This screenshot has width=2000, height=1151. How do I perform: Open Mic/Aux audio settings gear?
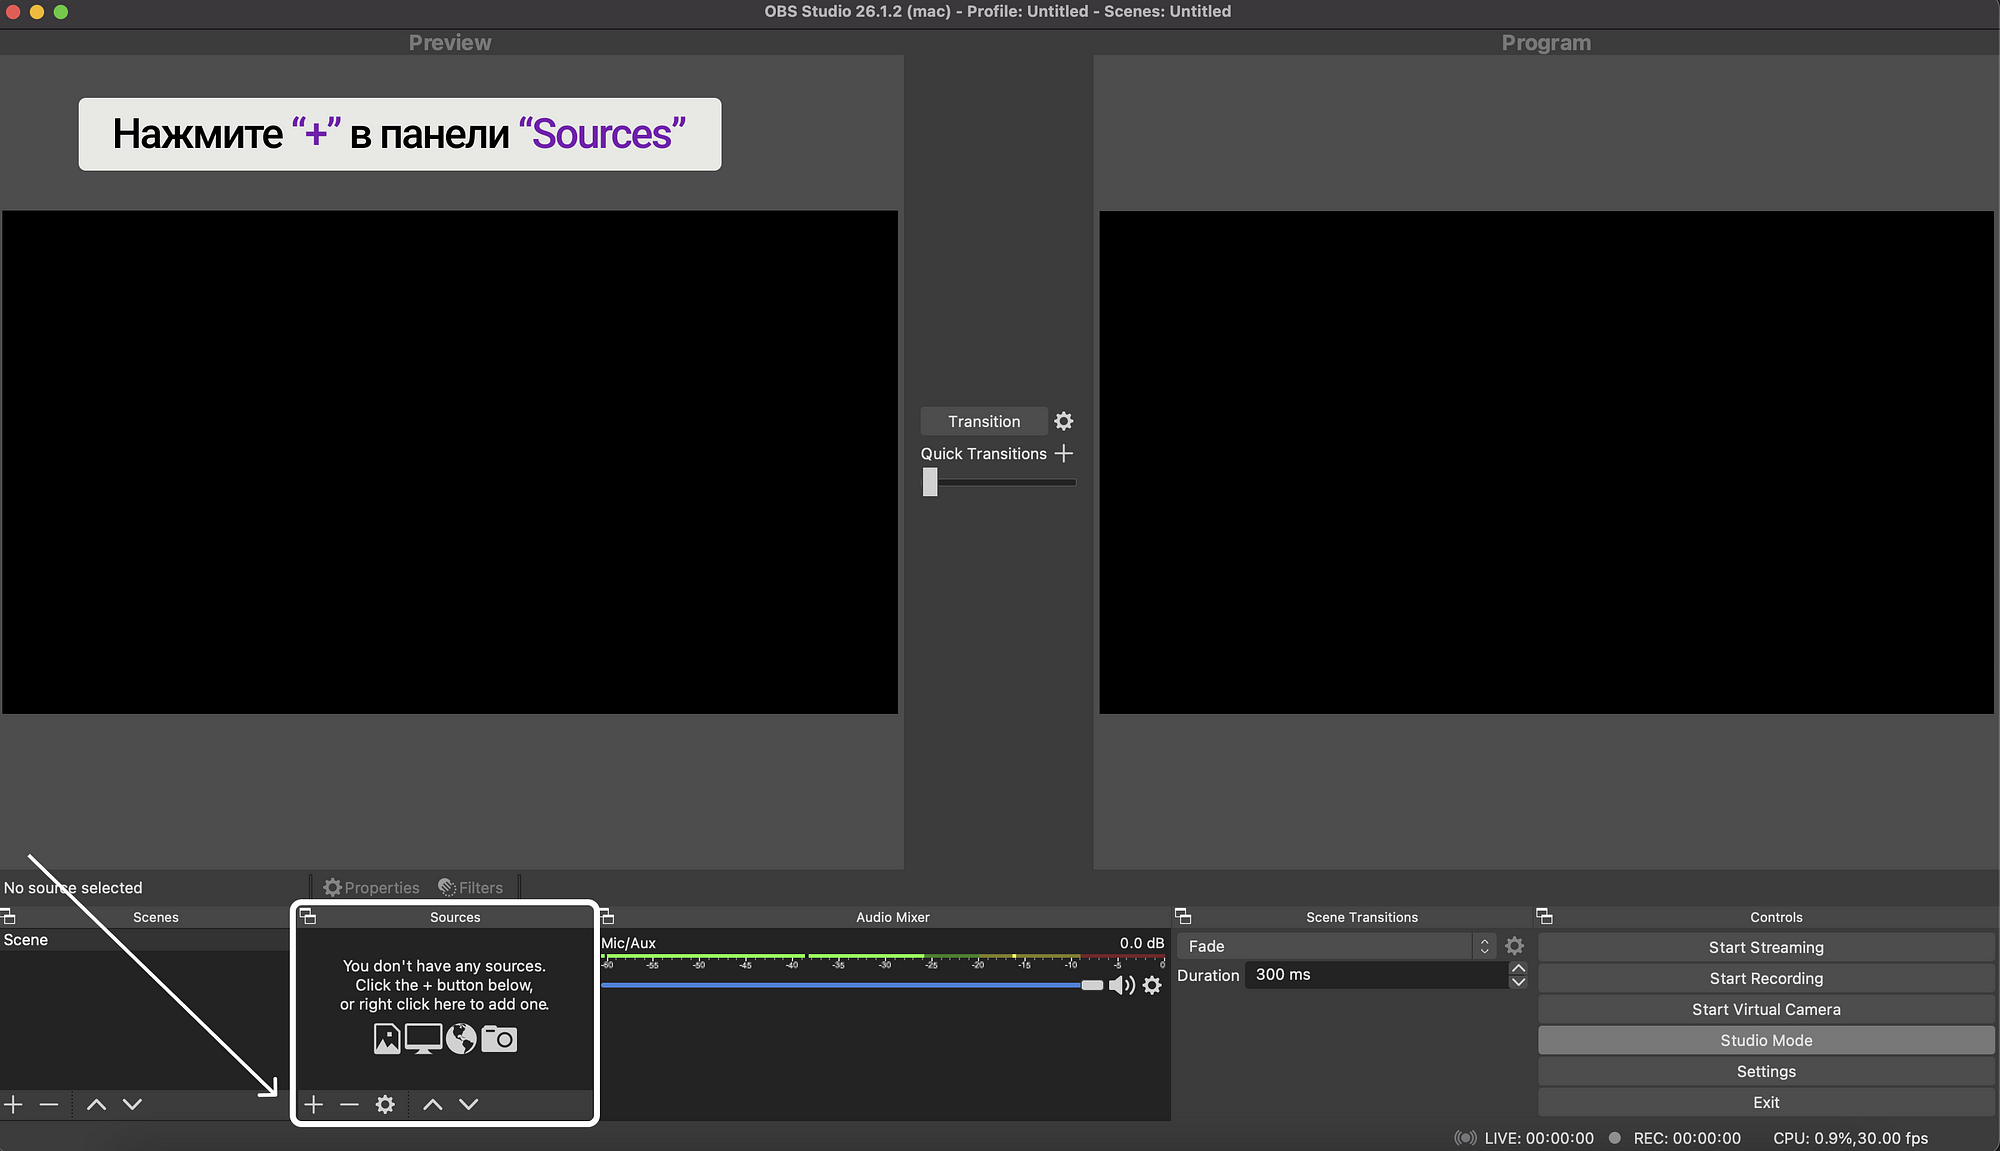(1152, 985)
